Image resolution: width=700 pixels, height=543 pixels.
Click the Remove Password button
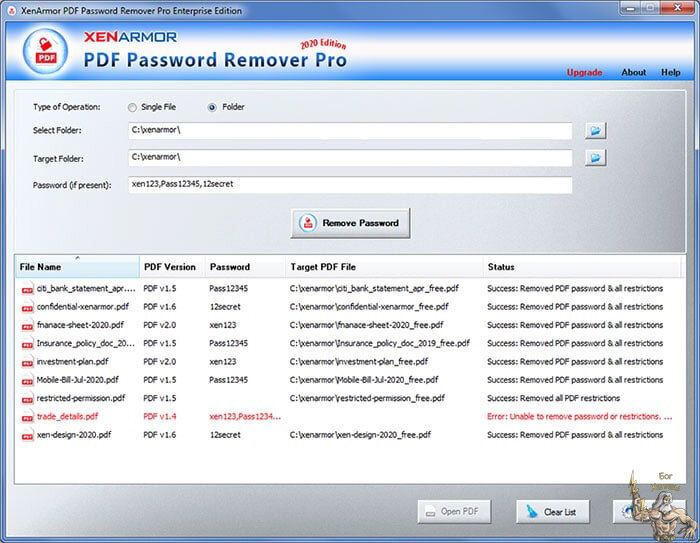click(350, 223)
